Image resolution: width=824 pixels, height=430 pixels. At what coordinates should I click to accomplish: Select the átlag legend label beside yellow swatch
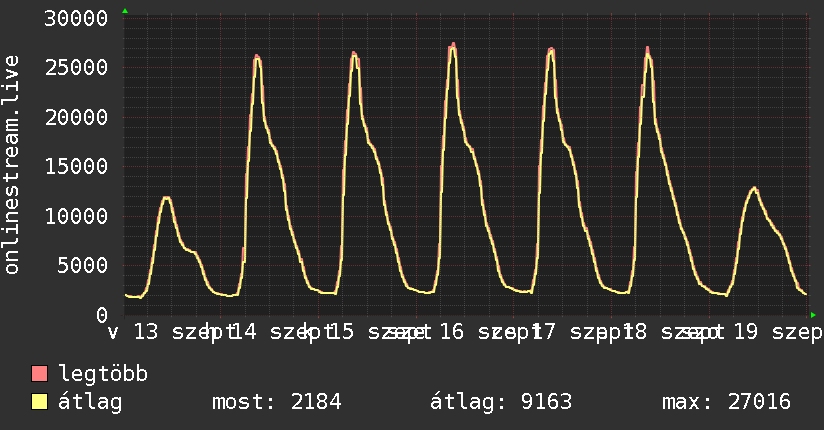tap(90, 402)
